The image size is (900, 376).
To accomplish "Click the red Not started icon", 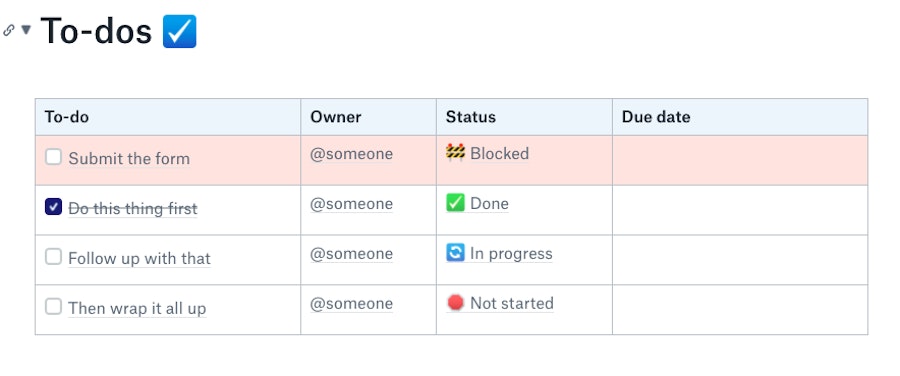I will [x=455, y=303].
